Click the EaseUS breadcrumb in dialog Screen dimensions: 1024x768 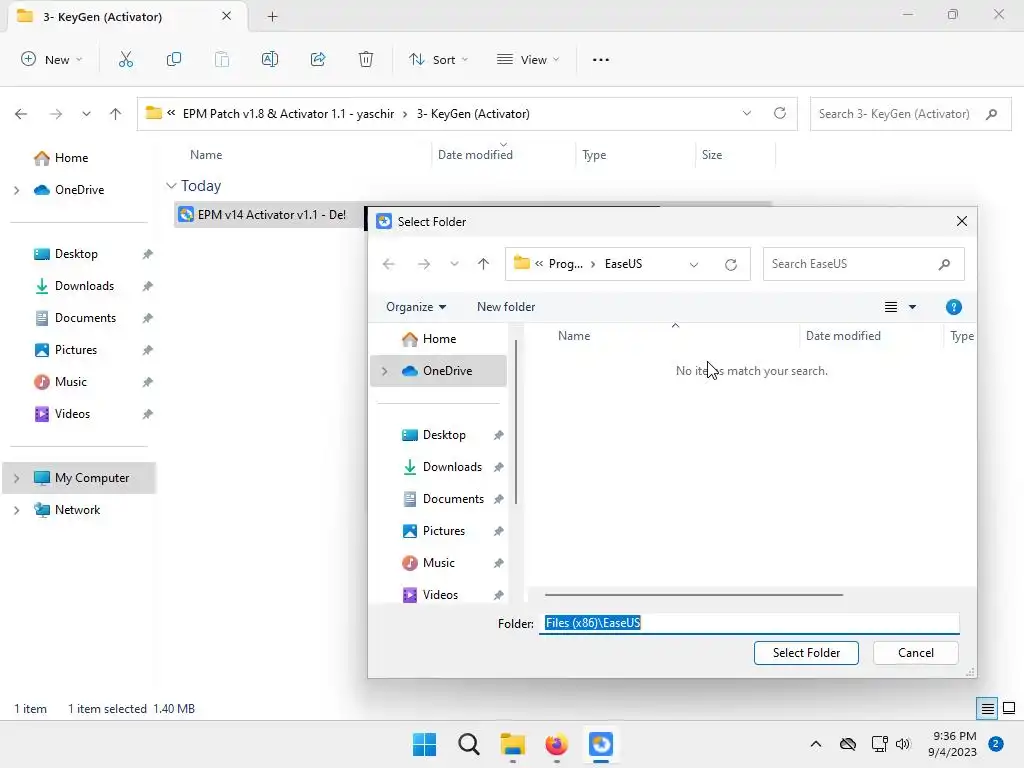pyautogui.click(x=623, y=264)
